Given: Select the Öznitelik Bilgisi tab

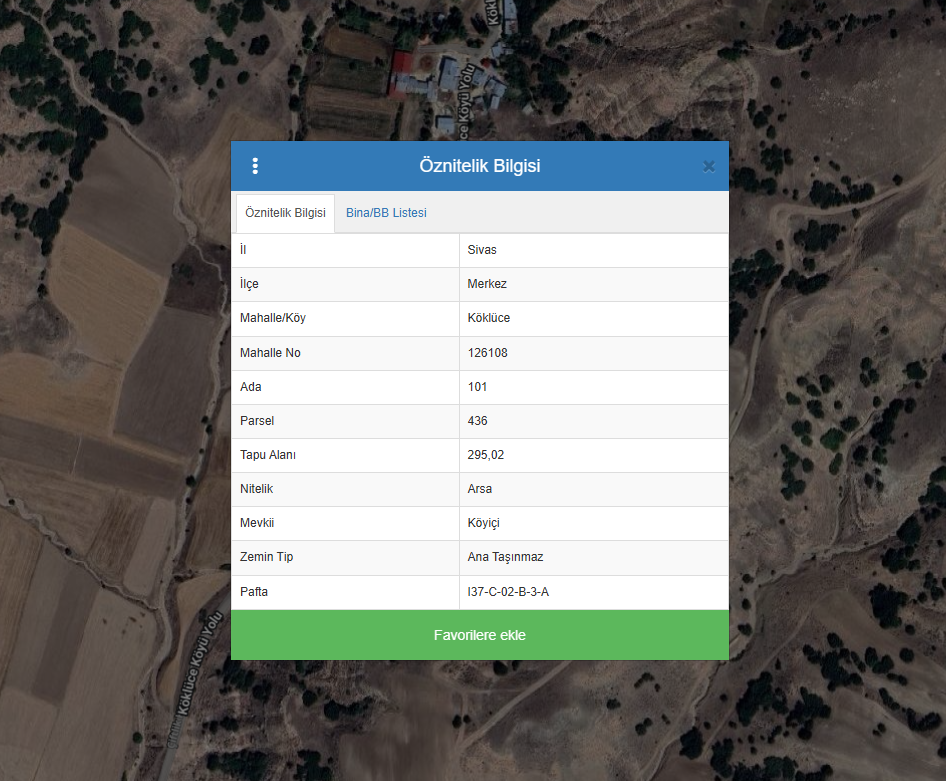Looking at the screenshot, I should [285, 213].
